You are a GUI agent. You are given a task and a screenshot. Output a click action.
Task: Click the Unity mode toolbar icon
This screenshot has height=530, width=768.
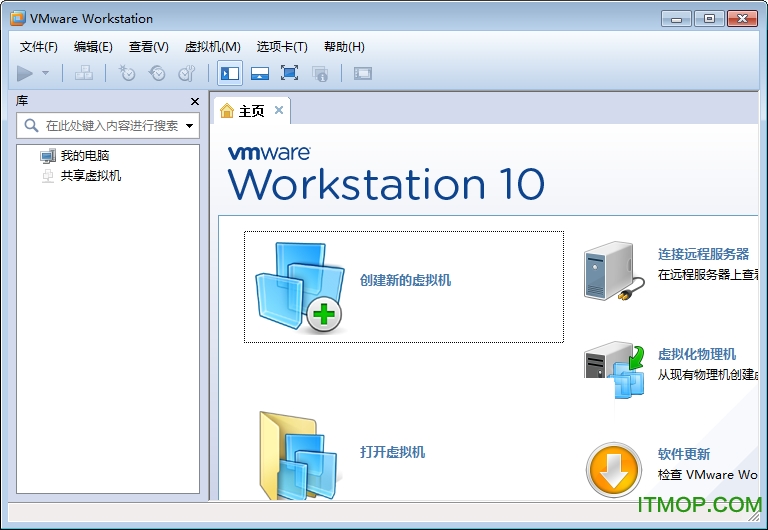pos(320,73)
